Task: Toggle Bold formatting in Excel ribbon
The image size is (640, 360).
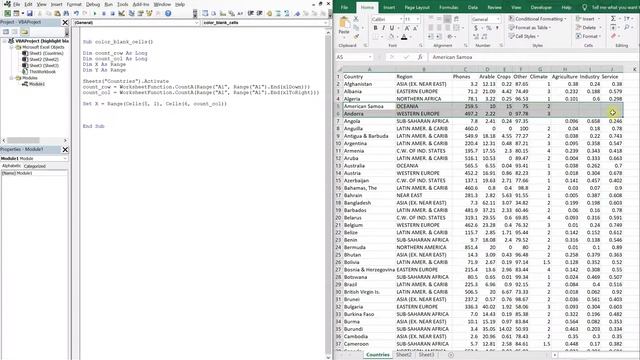Action: tap(375, 28)
